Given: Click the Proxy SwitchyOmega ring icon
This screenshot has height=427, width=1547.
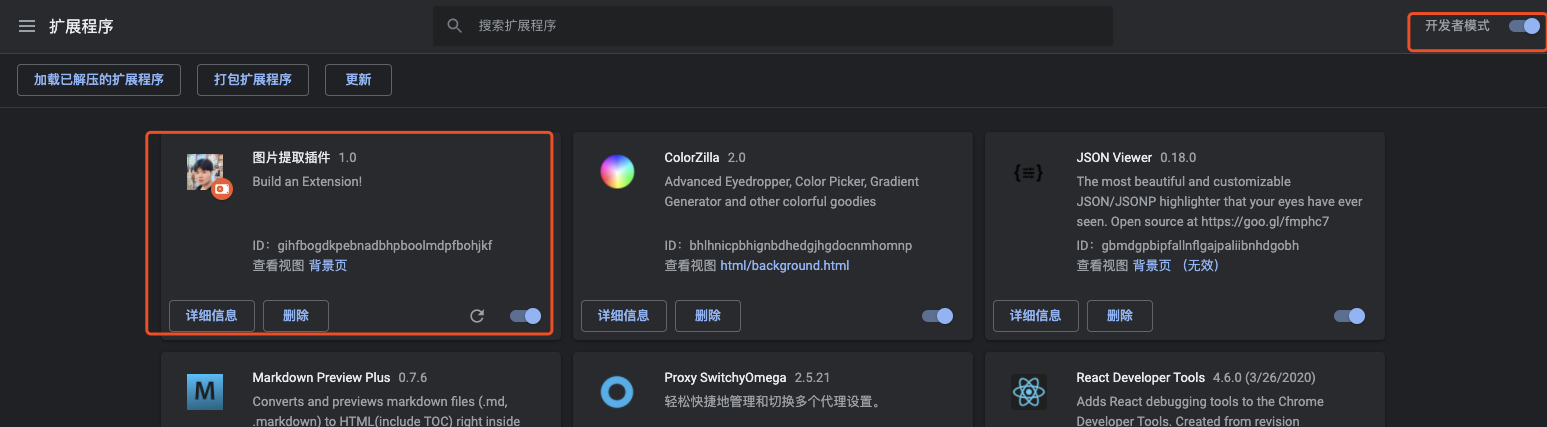Looking at the screenshot, I should tap(617, 392).
